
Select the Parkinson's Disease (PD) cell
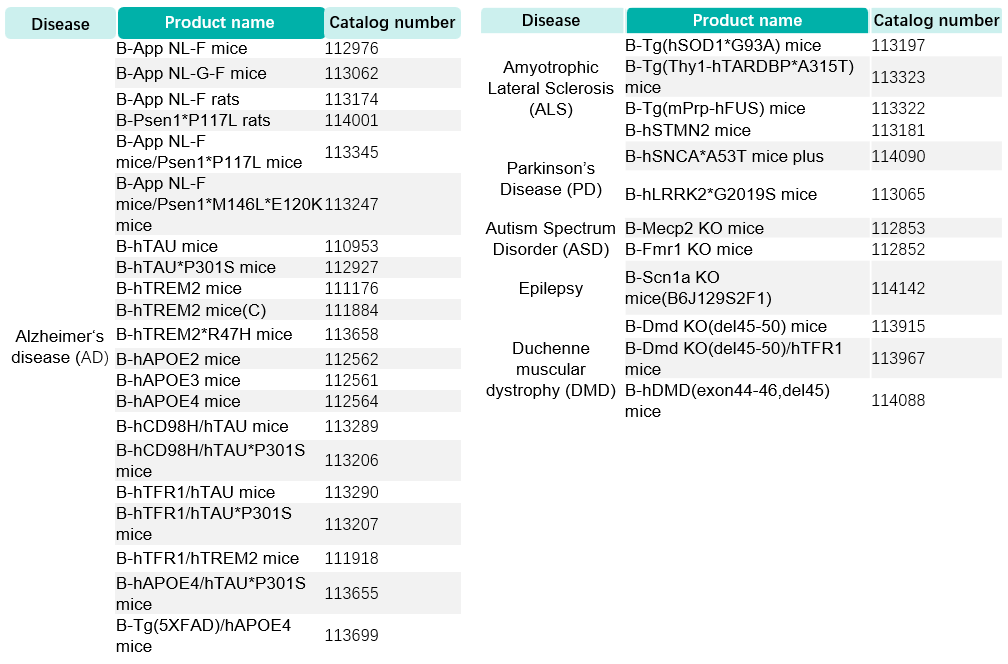pyautogui.click(x=551, y=179)
